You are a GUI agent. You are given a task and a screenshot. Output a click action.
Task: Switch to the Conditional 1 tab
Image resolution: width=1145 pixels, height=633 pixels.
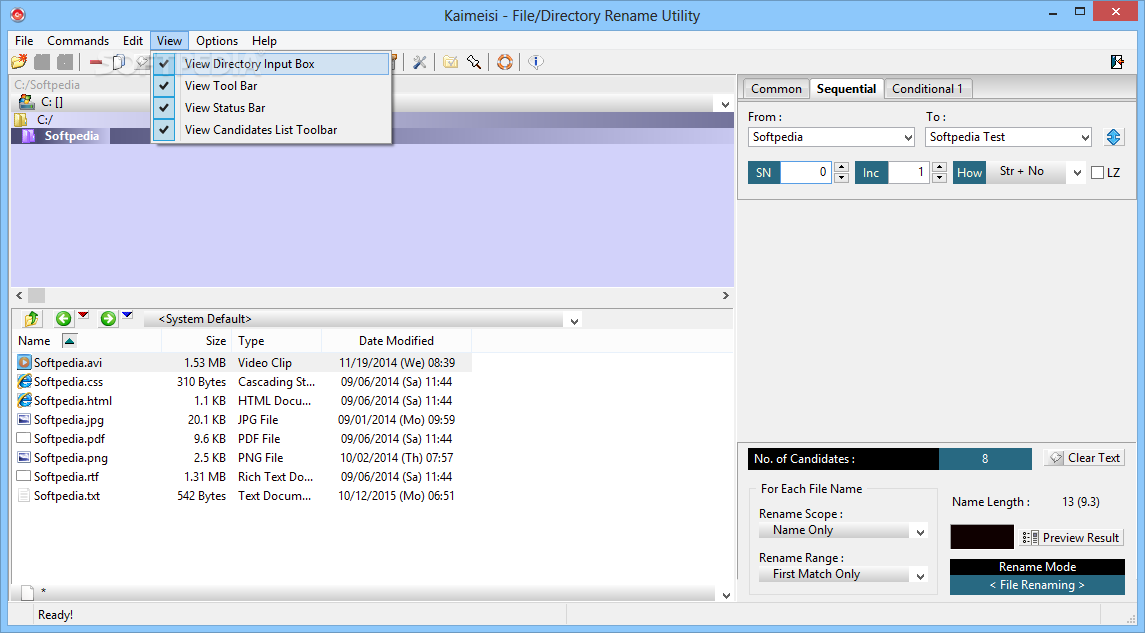coord(927,89)
